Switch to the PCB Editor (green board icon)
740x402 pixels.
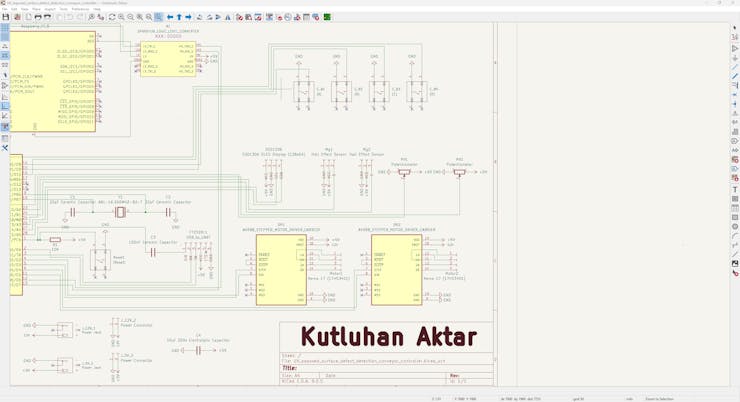327,17
